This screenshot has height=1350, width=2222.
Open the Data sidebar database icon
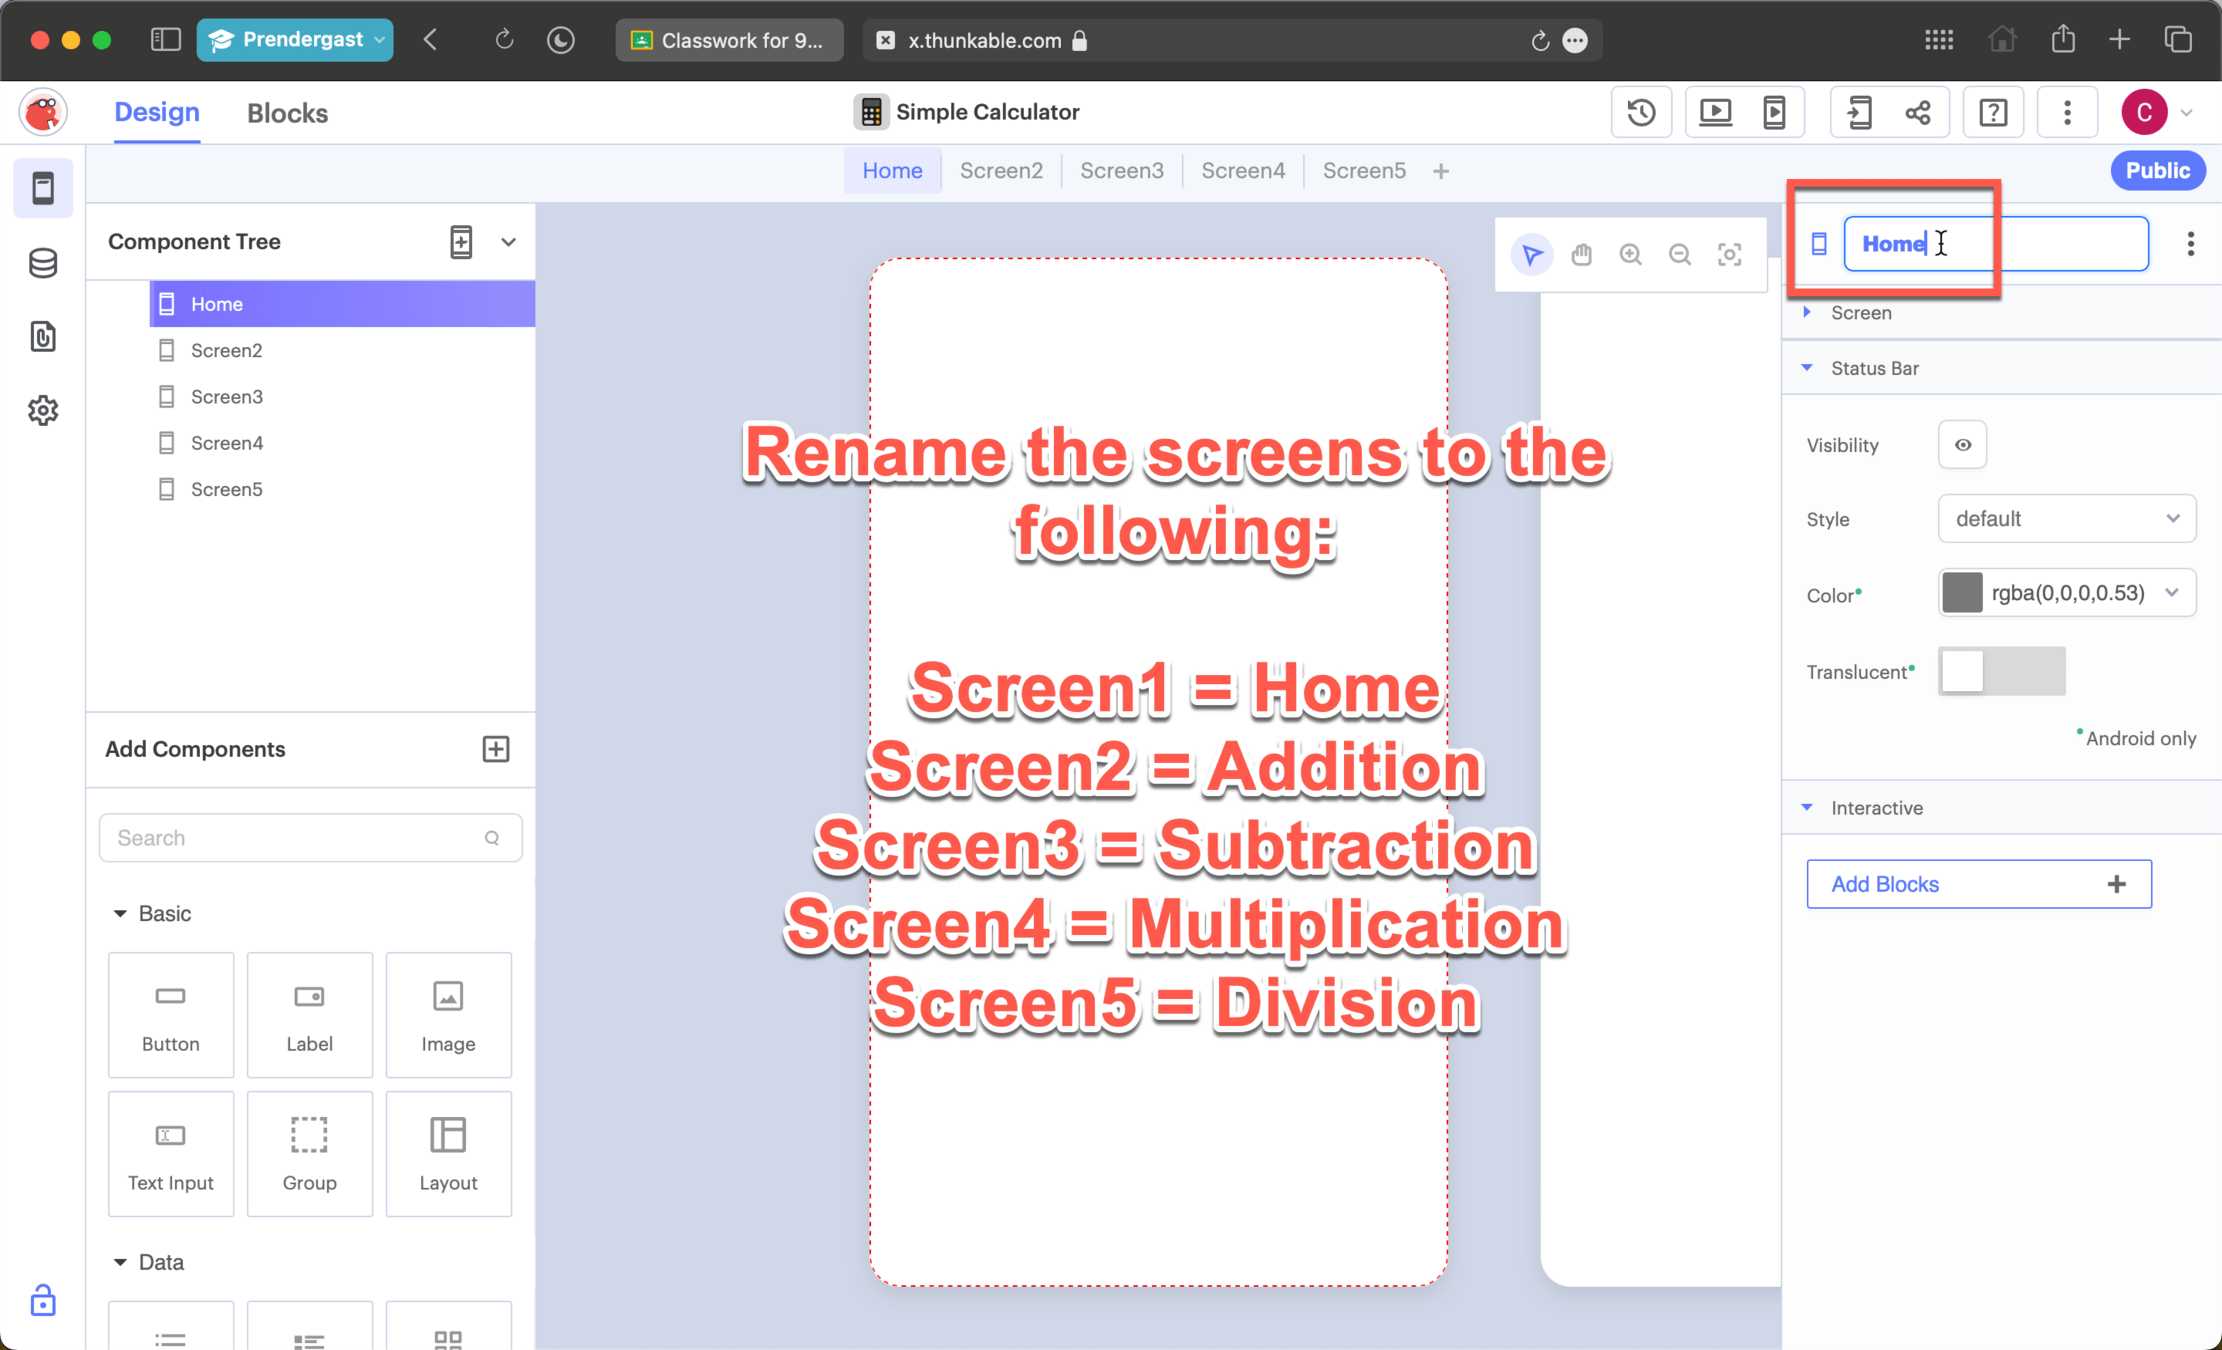[x=43, y=263]
